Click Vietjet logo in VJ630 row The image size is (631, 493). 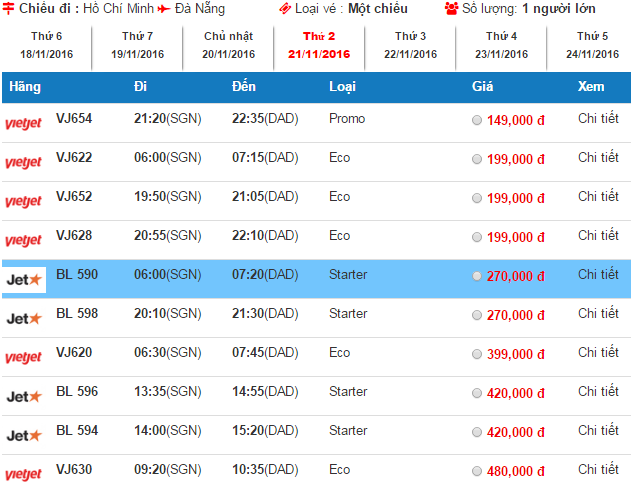23,474
